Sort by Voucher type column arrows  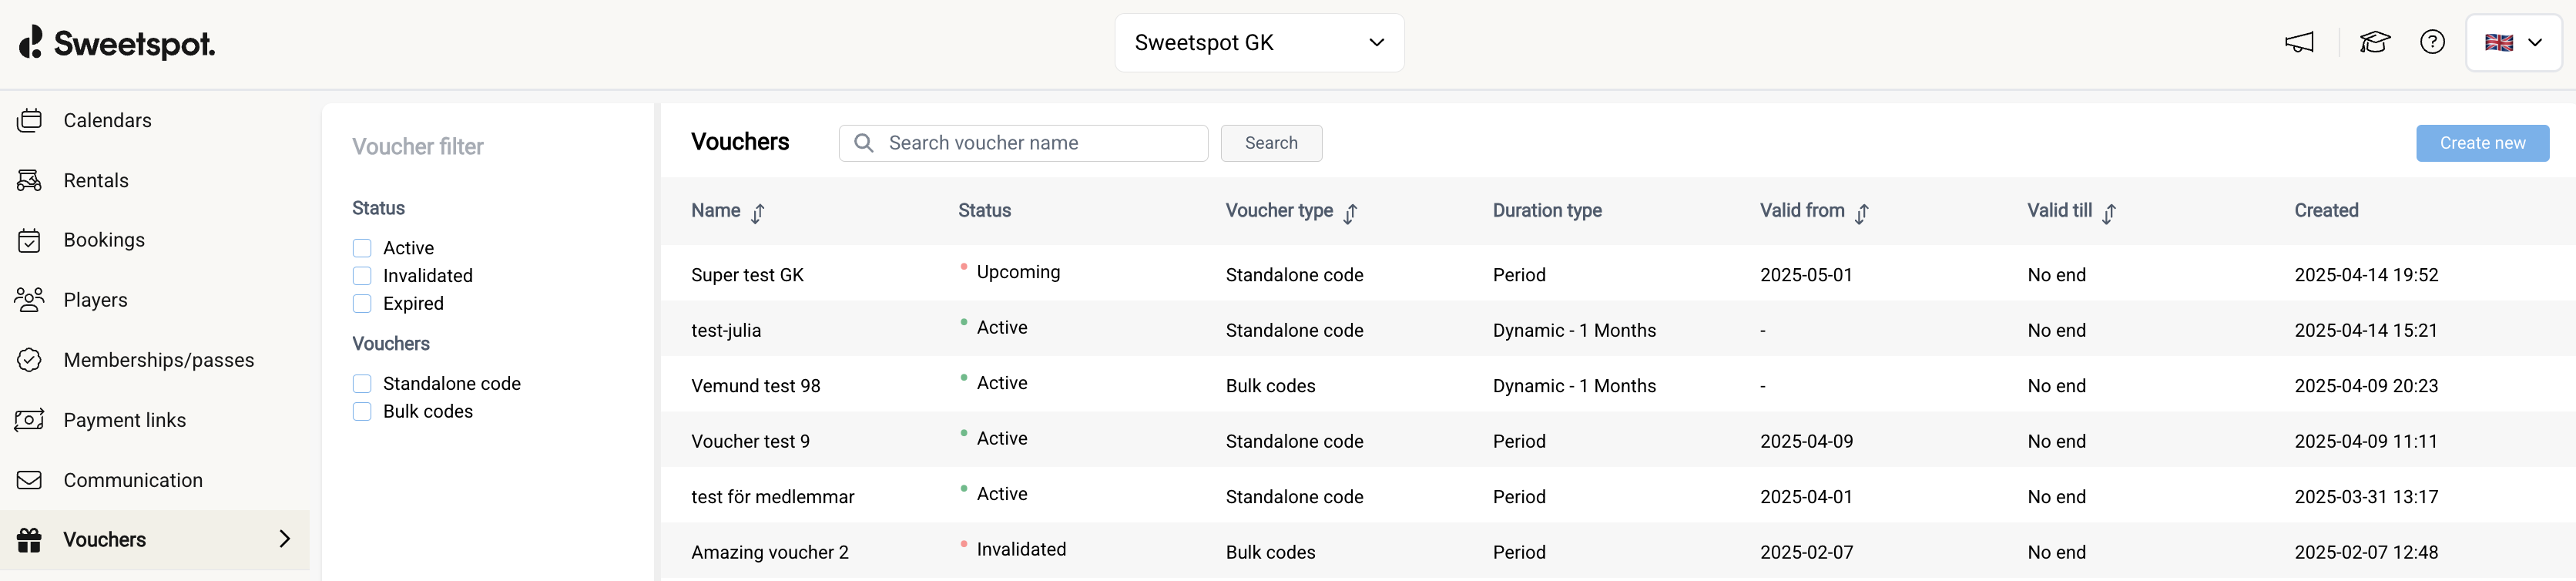click(1350, 212)
